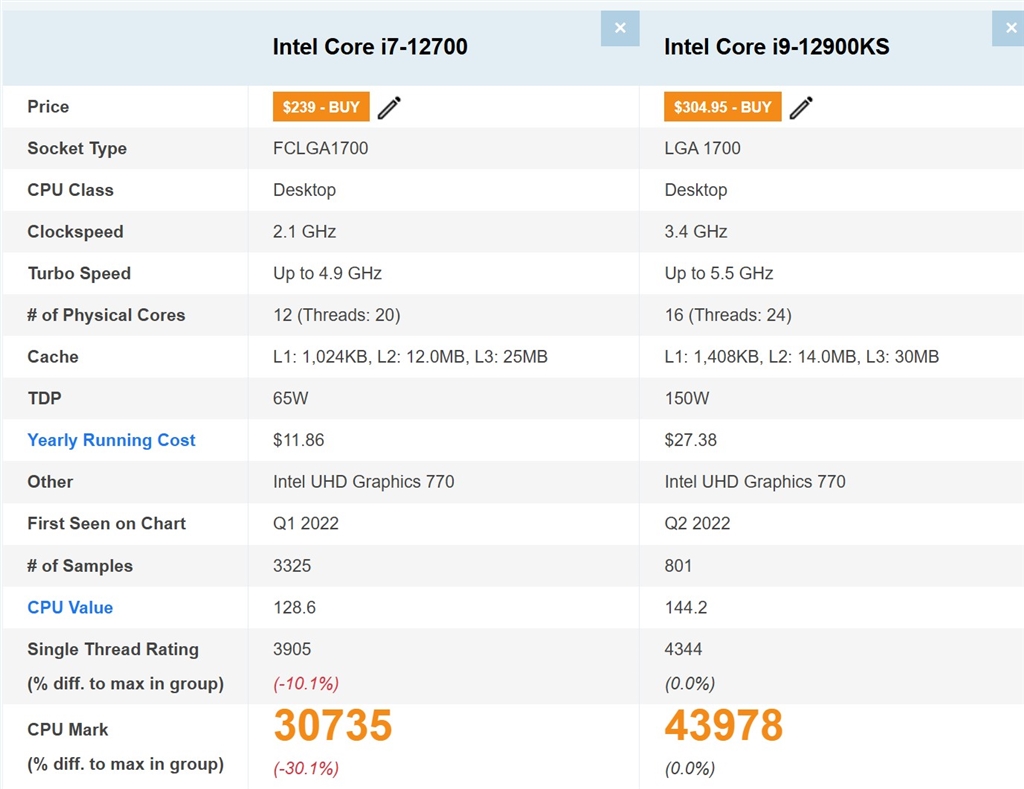Click the CPU Class row label
This screenshot has height=789, width=1024.
pyautogui.click(x=71, y=190)
